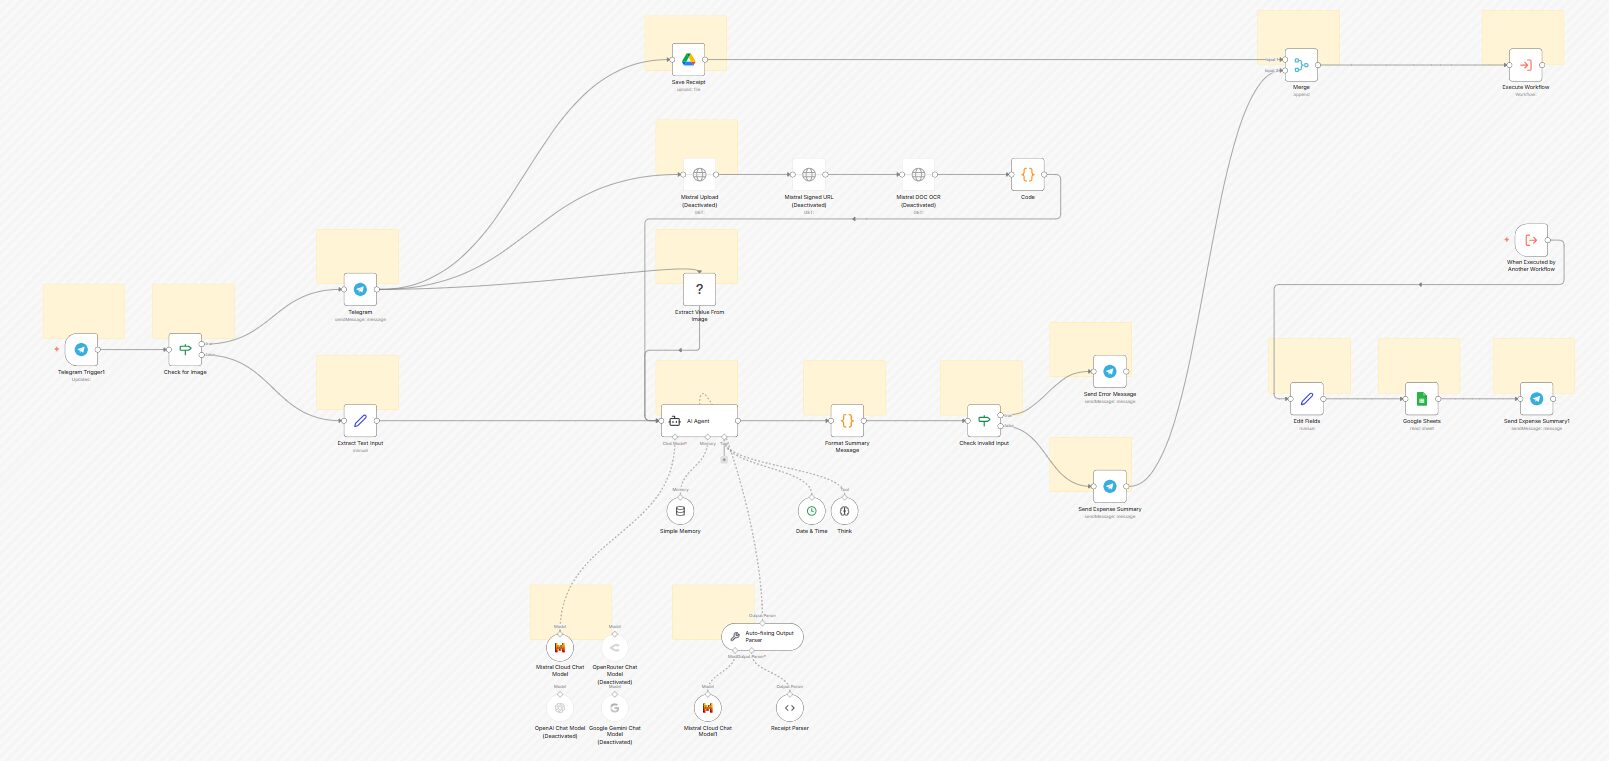Select the OpenRouter Chat Model (Deactivated) node

tap(614, 648)
